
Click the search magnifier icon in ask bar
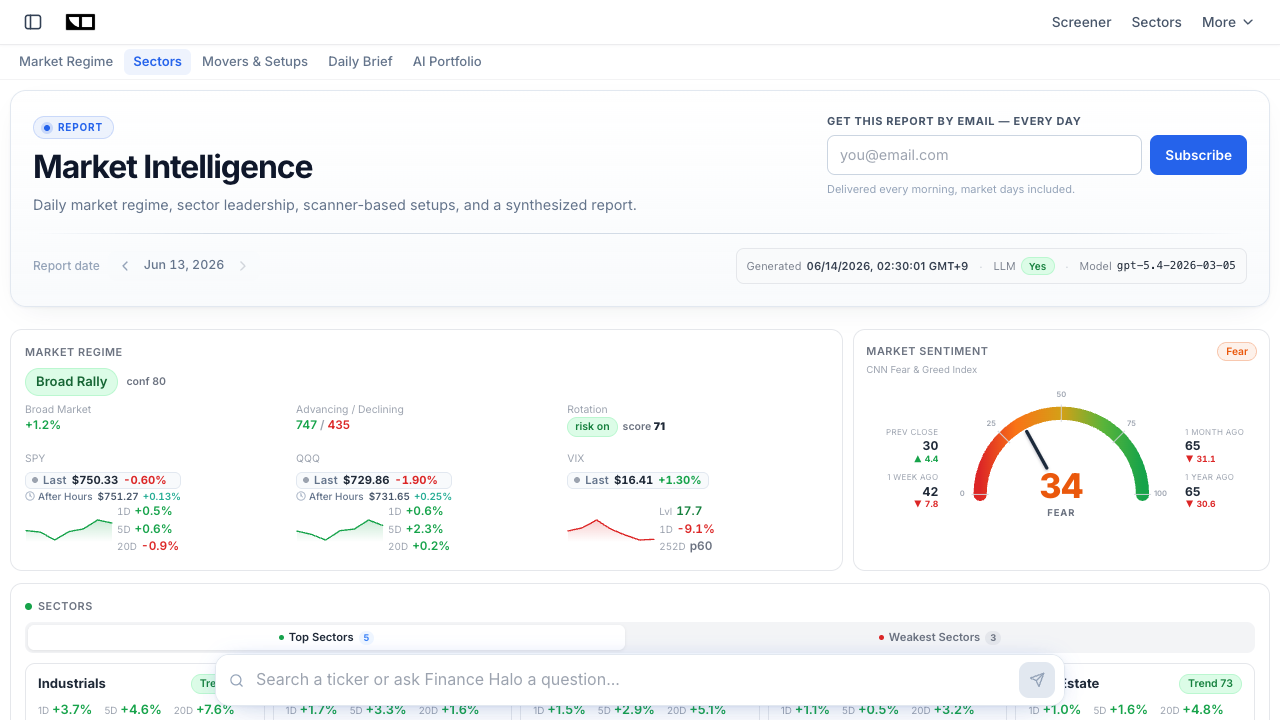click(237, 680)
